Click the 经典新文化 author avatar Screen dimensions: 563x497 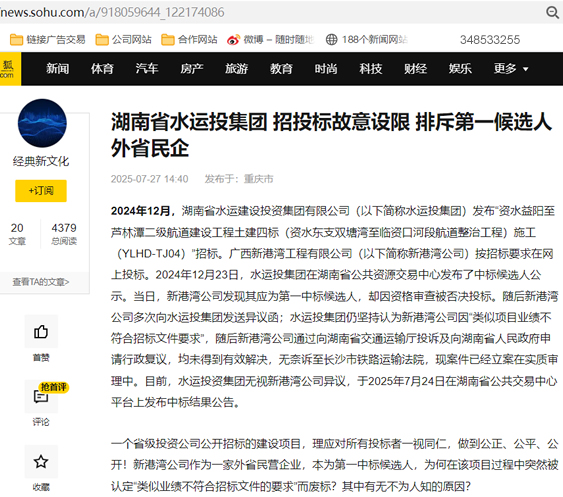(x=42, y=123)
